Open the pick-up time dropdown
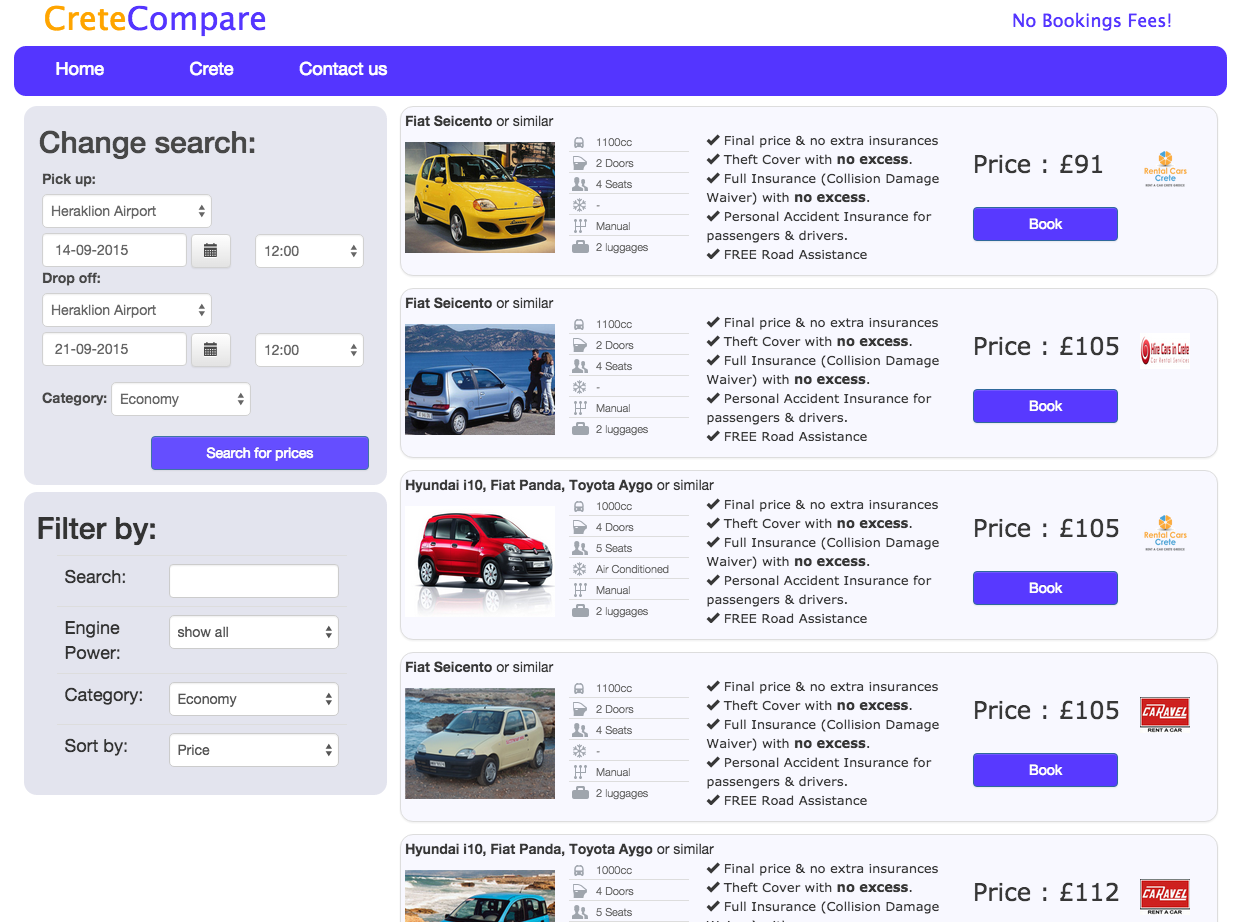Image resolution: width=1239 pixels, height=922 pixels. click(x=310, y=251)
